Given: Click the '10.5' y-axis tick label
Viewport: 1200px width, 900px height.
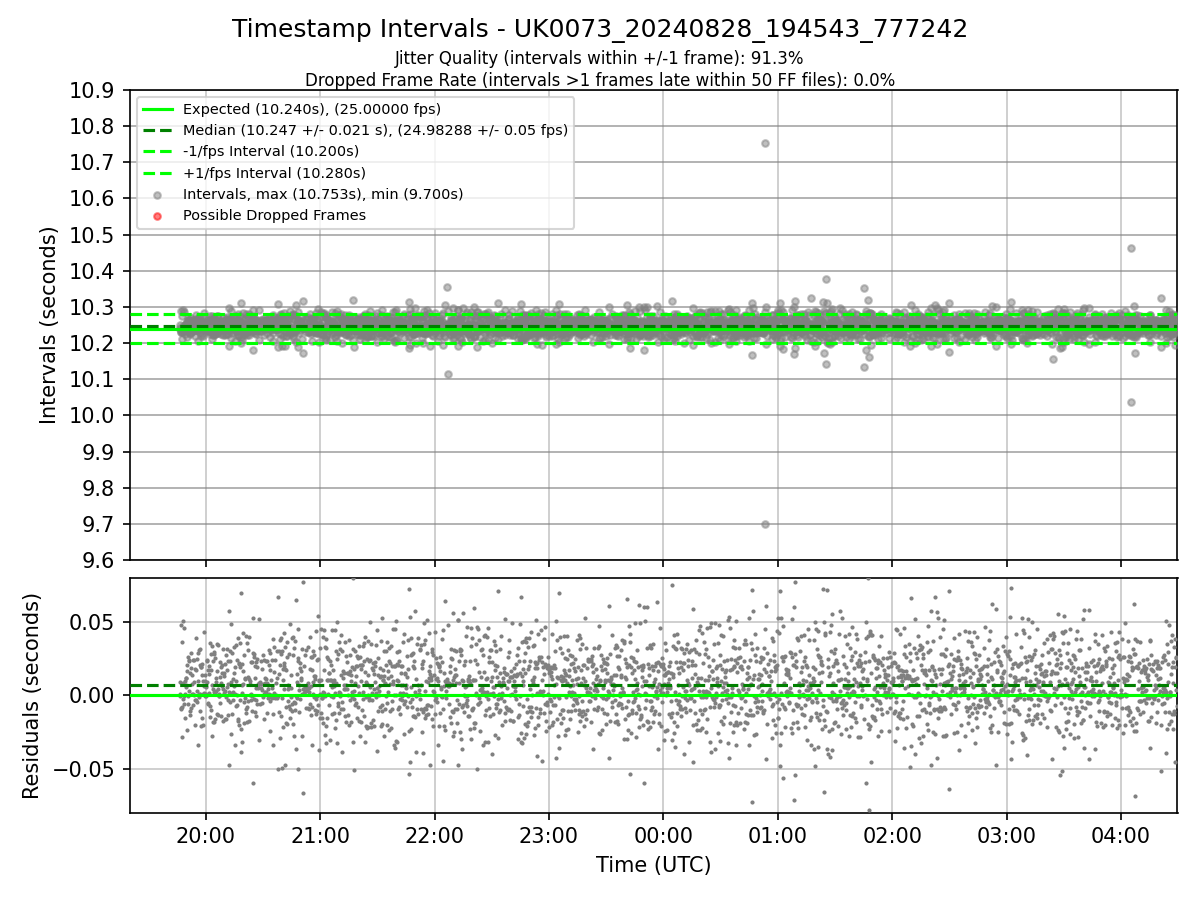Looking at the screenshot, I should (92, 235).
